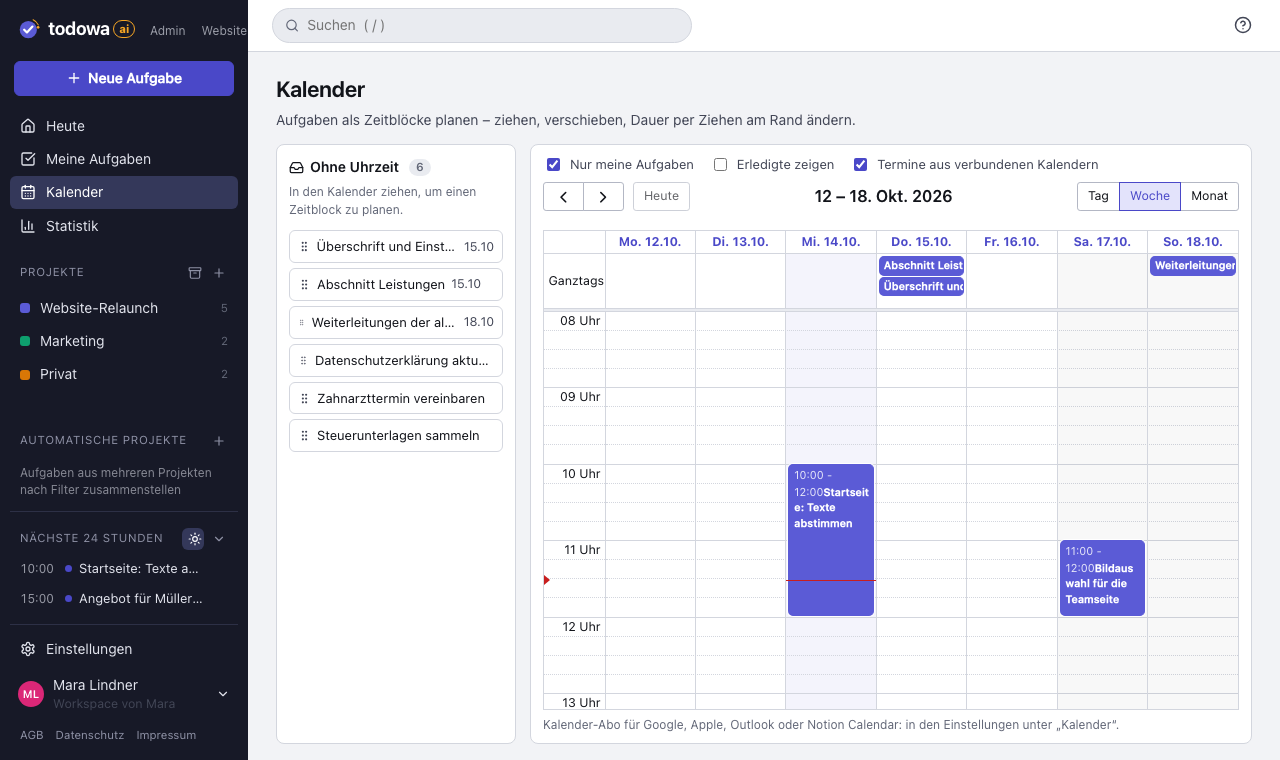Add an automatic project with plus icon
Screen dimensions: 1280x760
coord(220,440)
